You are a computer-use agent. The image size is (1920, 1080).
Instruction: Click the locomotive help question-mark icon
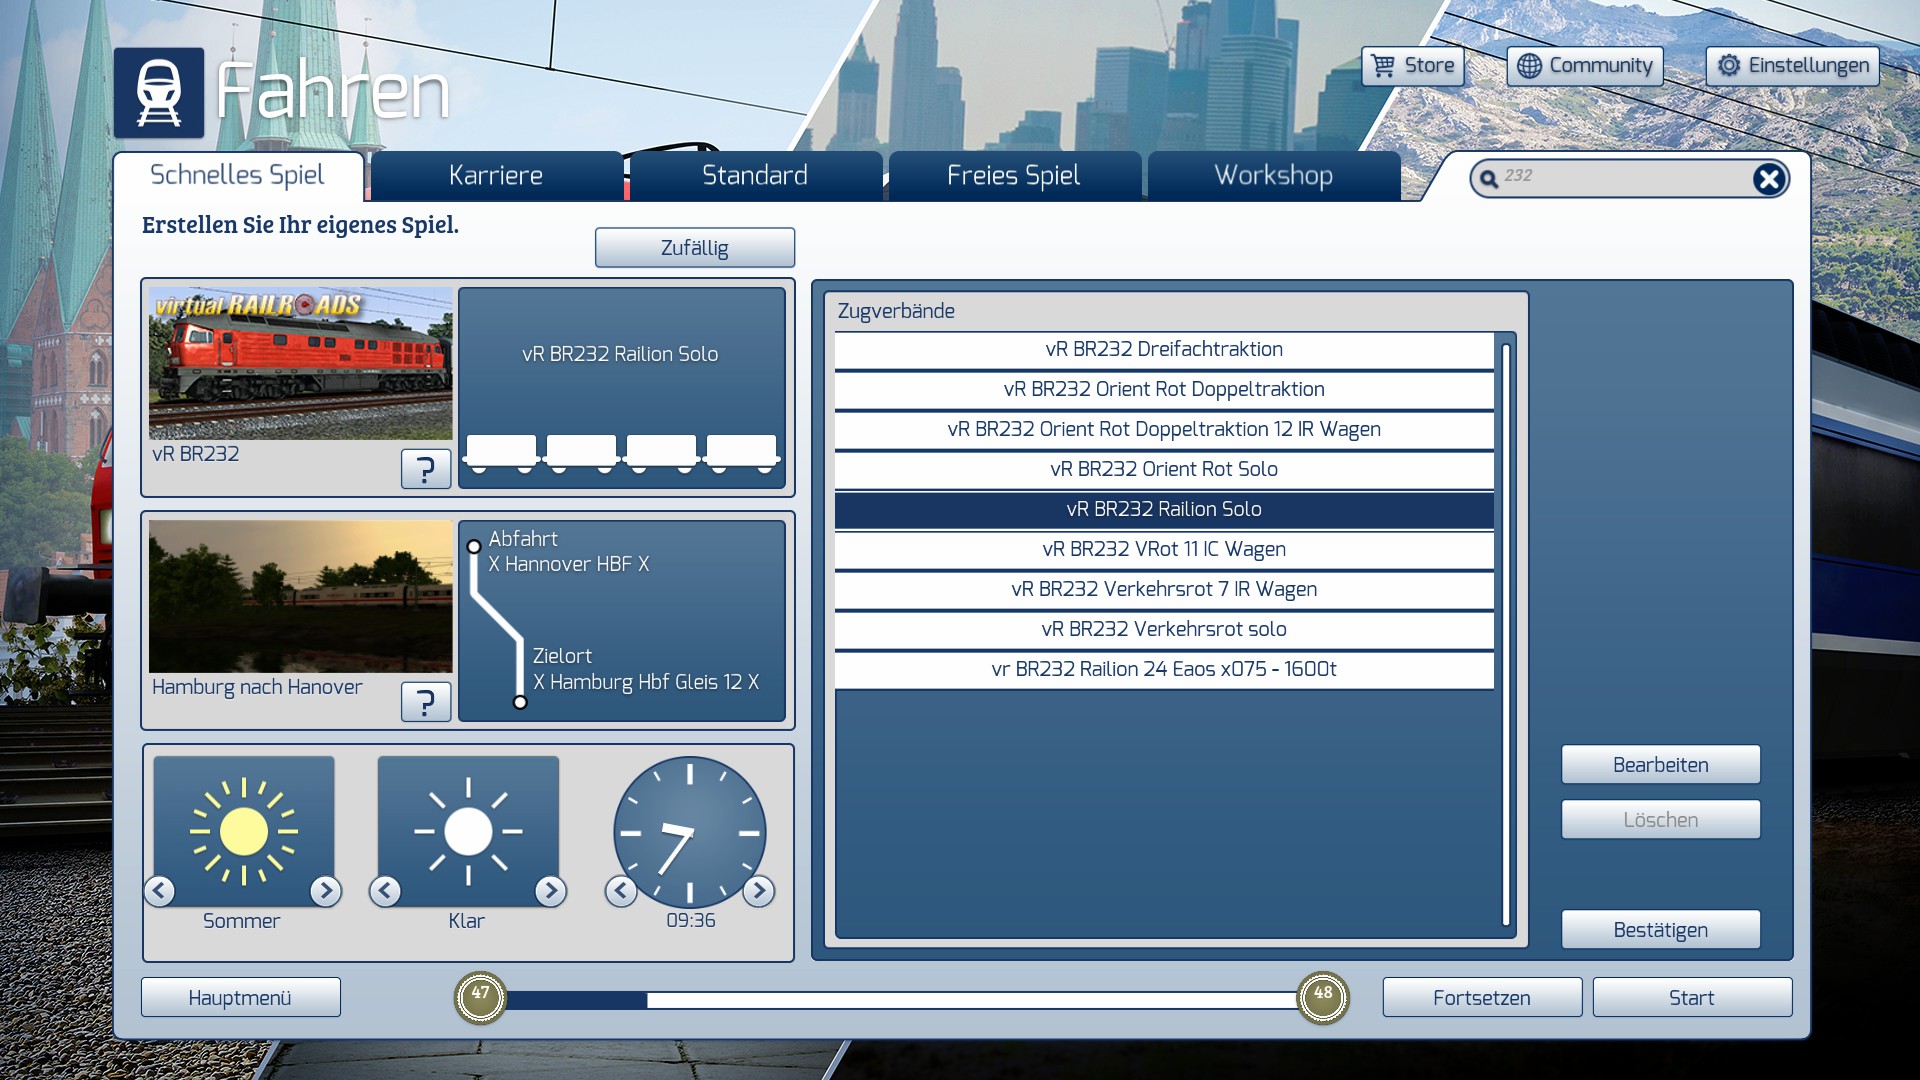pos(425,468)
